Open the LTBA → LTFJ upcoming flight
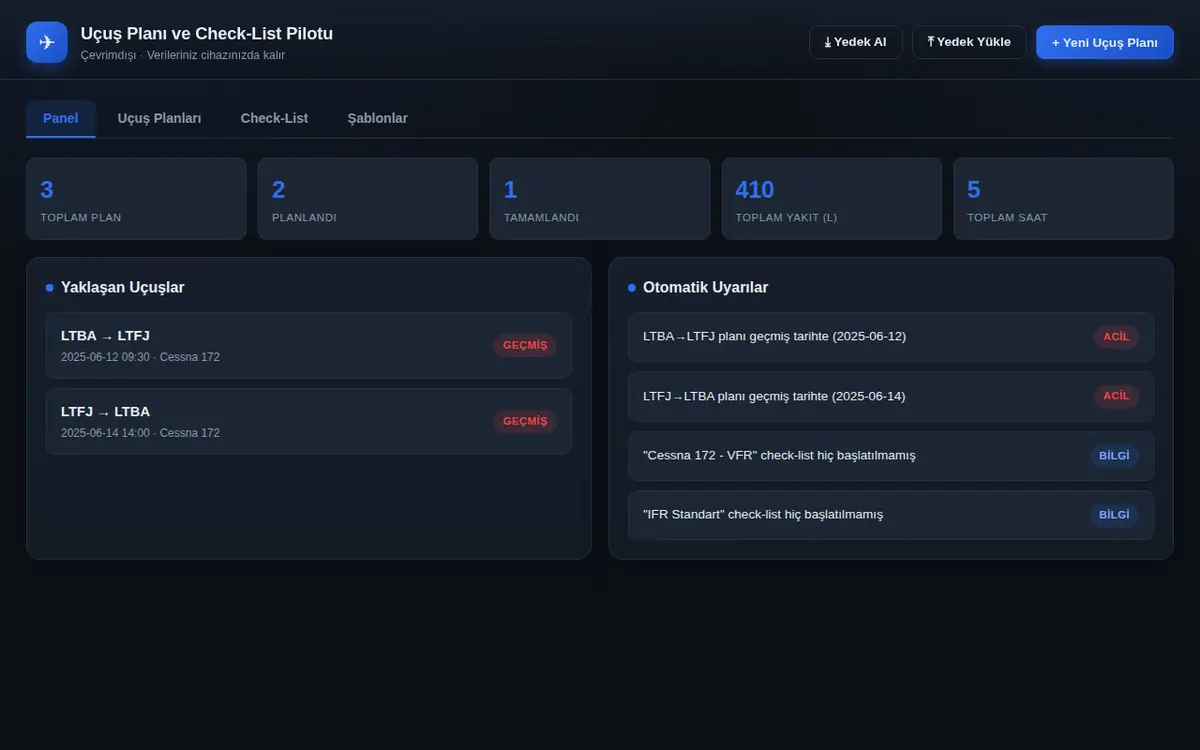 click(309, 345)
